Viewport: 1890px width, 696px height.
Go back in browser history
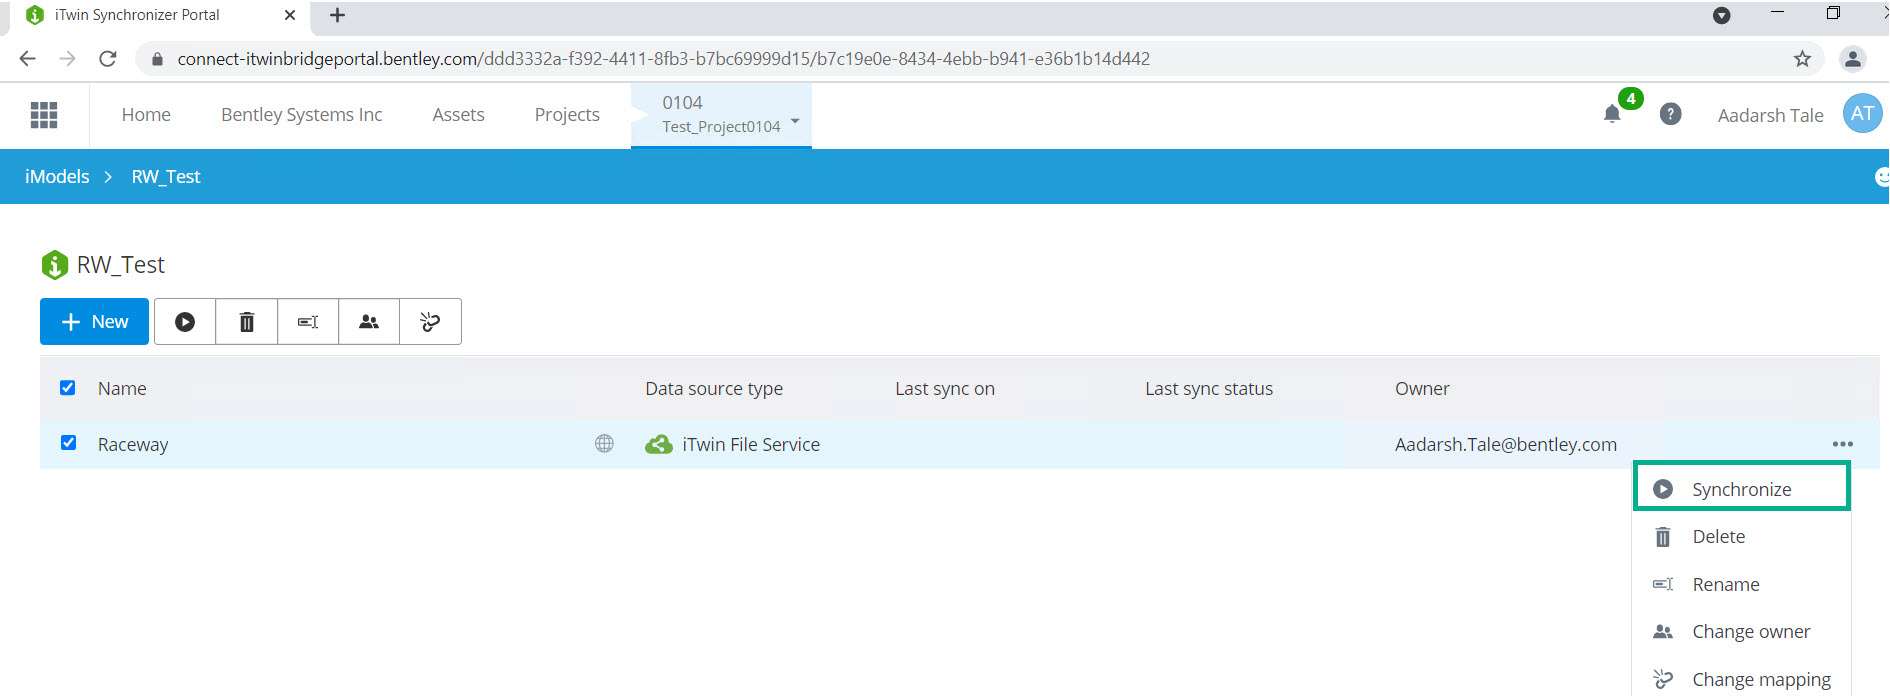(28, 59)
